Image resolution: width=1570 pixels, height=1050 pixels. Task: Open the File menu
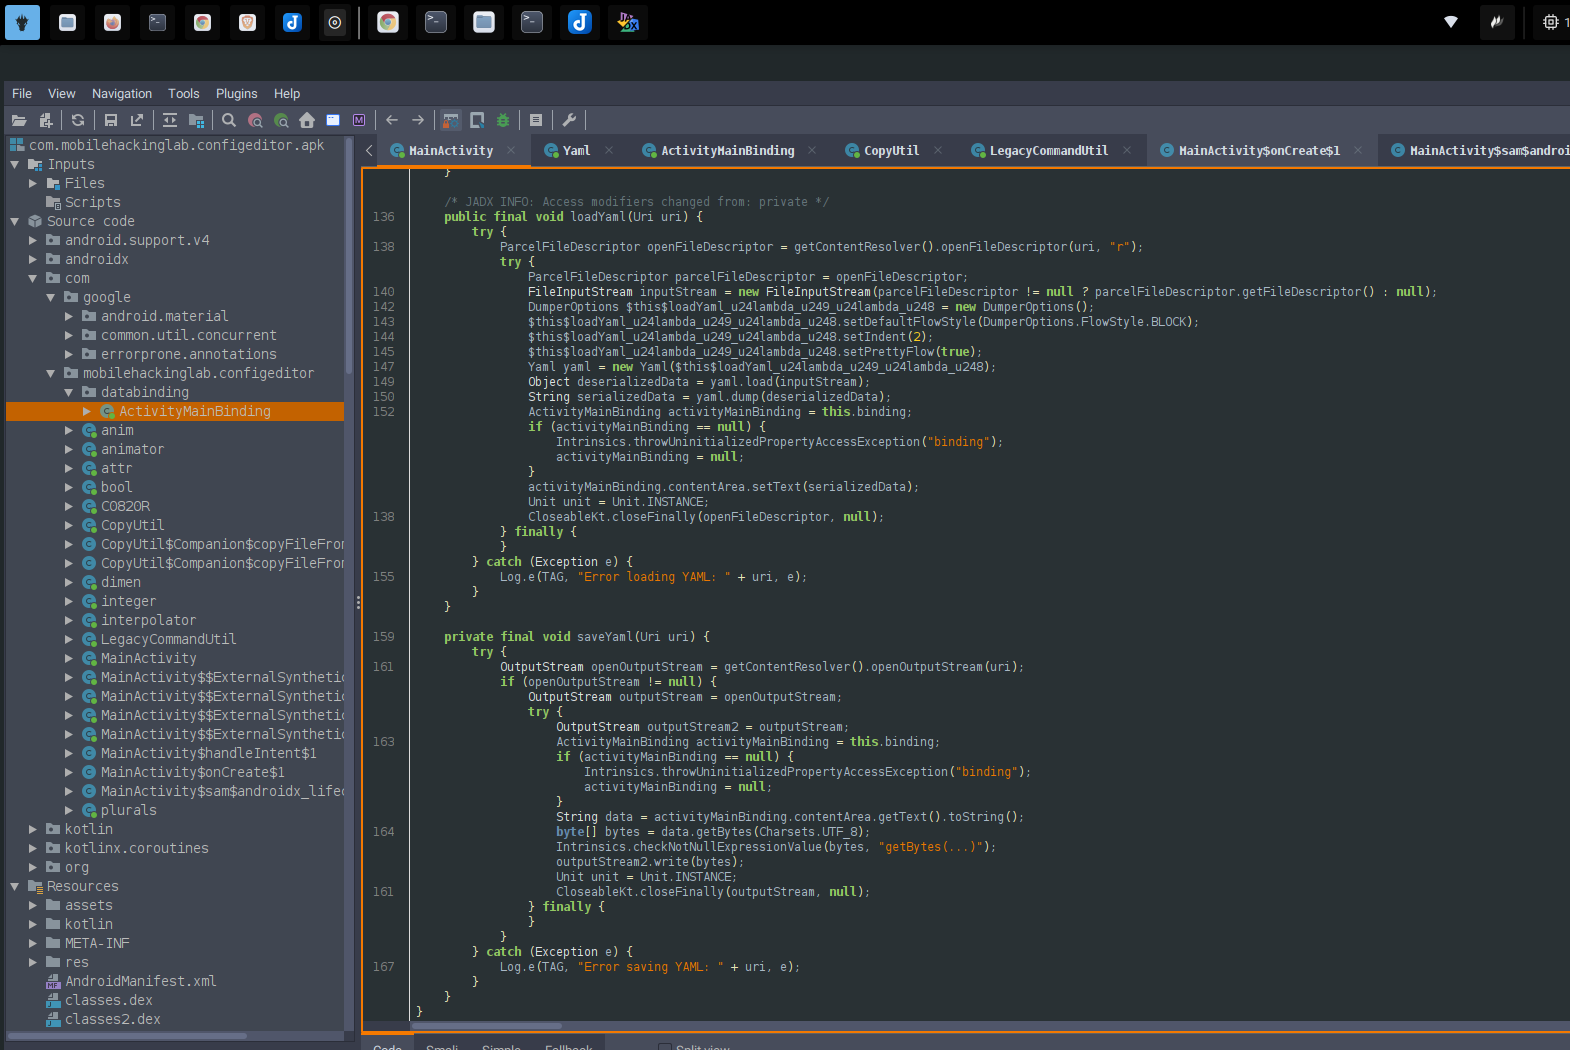click(x=22, y=93)
